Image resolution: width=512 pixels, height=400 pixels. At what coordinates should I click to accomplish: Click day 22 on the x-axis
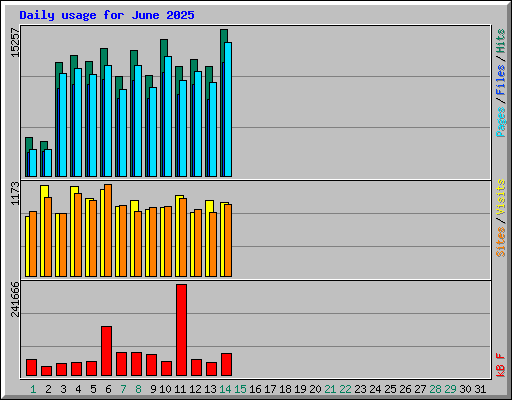click(345, 389)
